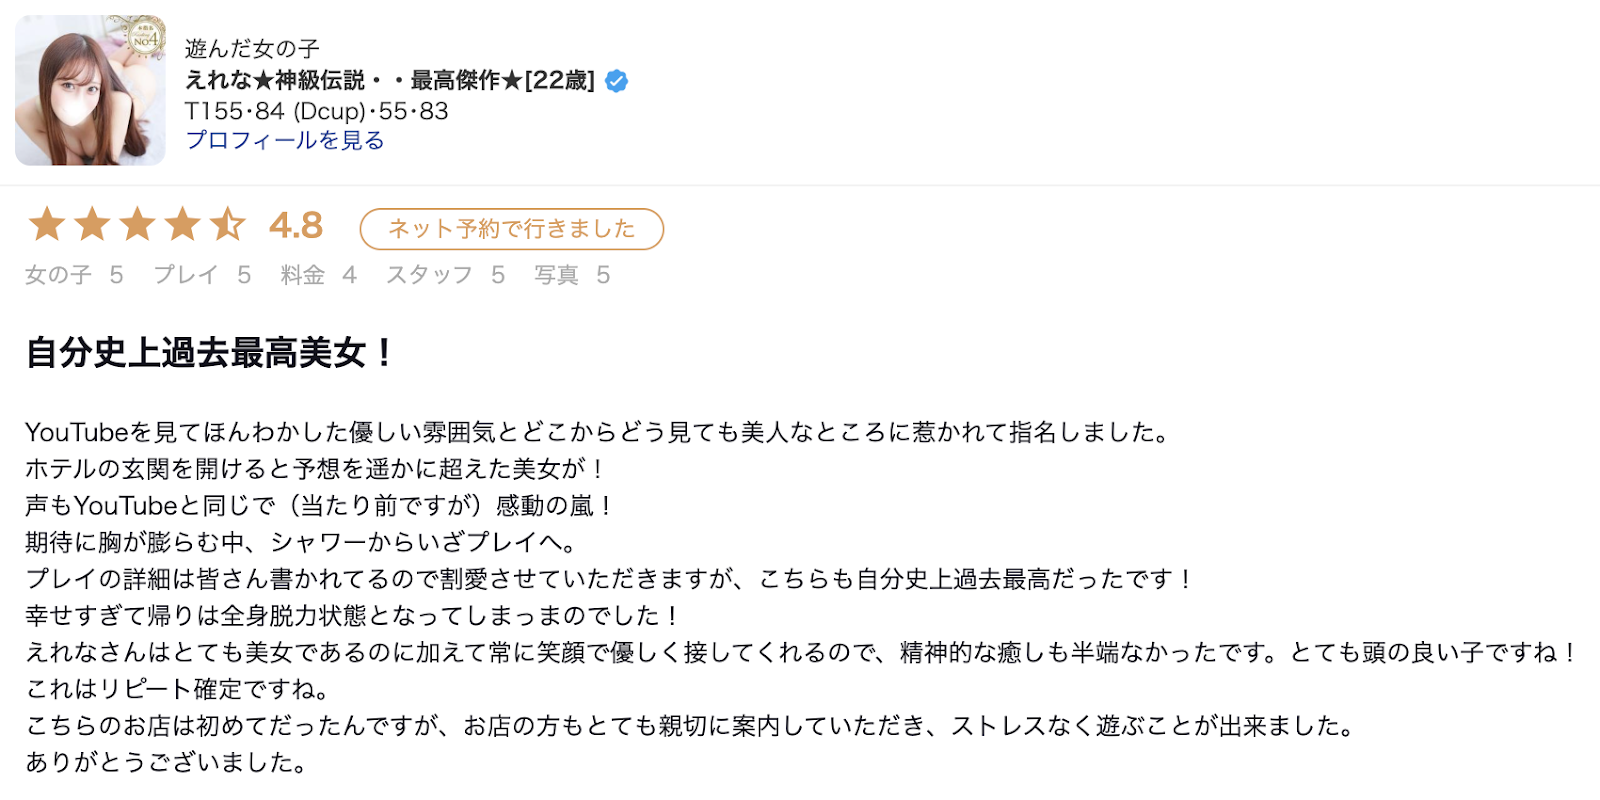The image size is (1600, 800).
Task: Click the second gold rating star
Action: tap(92, 224)
